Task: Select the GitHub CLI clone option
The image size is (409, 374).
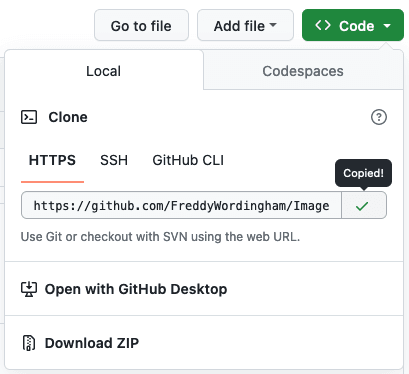Action: (188, 160)
